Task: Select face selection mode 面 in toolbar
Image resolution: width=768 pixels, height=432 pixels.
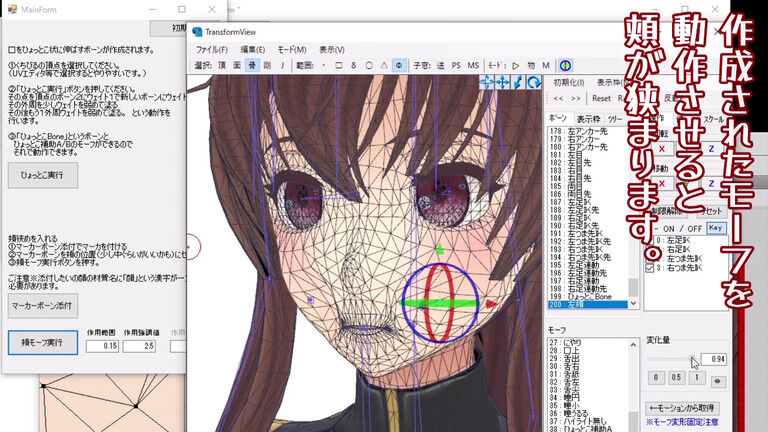Action: [x=237, y=65]
